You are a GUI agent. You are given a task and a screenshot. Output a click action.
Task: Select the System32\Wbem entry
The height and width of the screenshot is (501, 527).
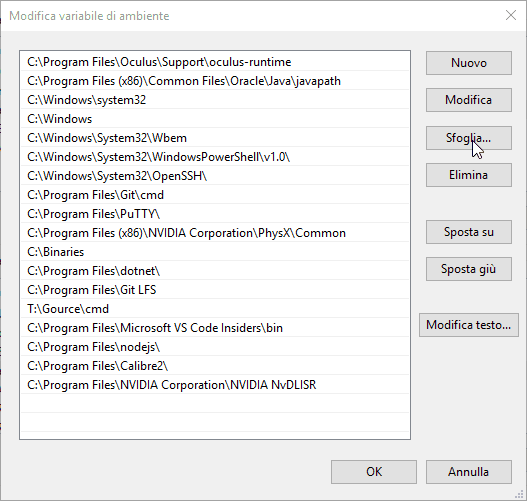(x=215, y=138)
